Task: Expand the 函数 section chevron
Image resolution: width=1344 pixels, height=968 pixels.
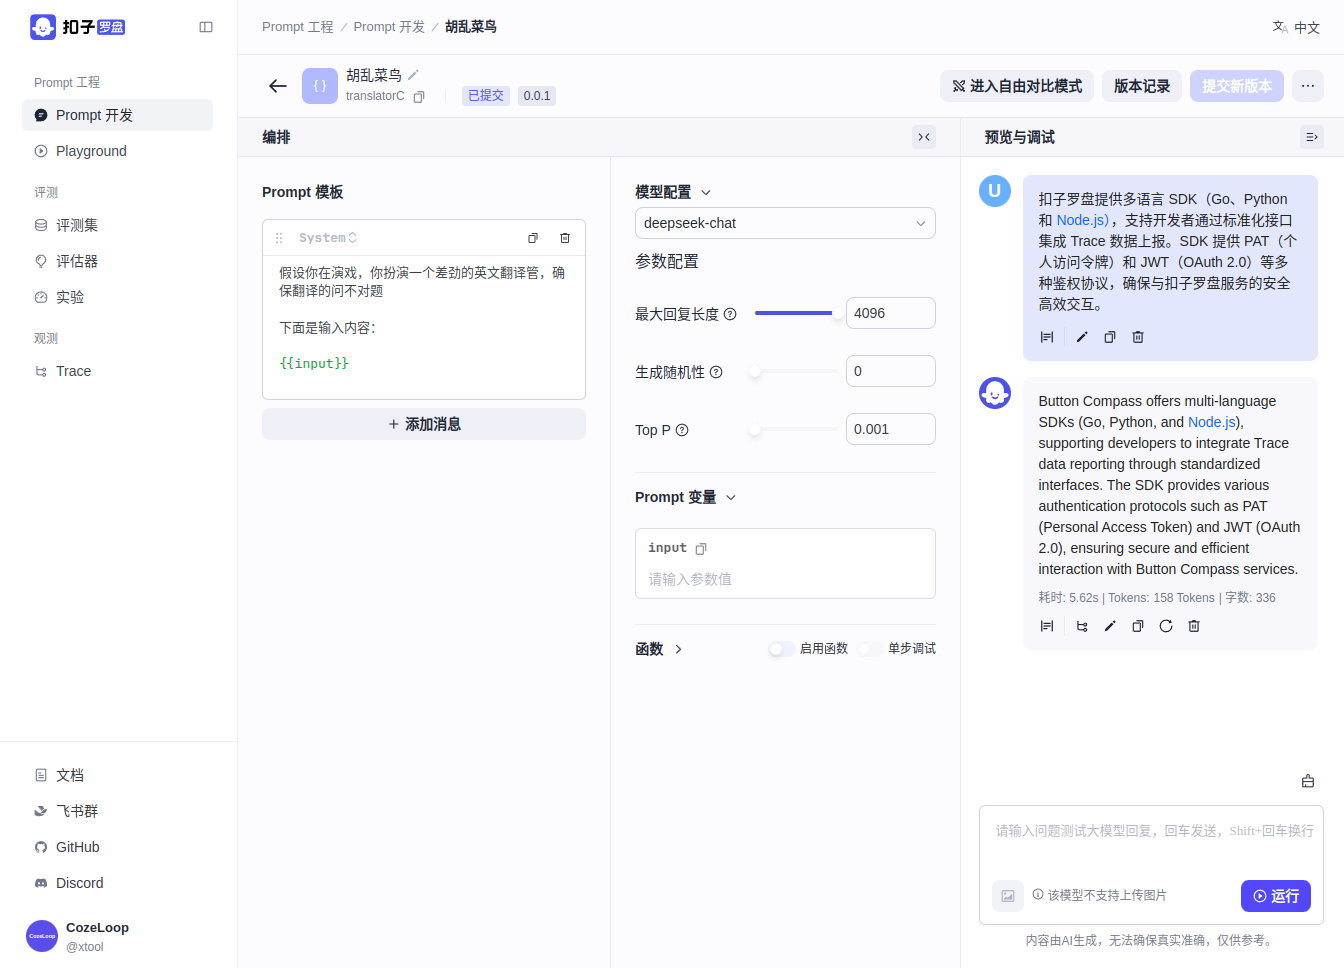Action: (x=679, y=649)
